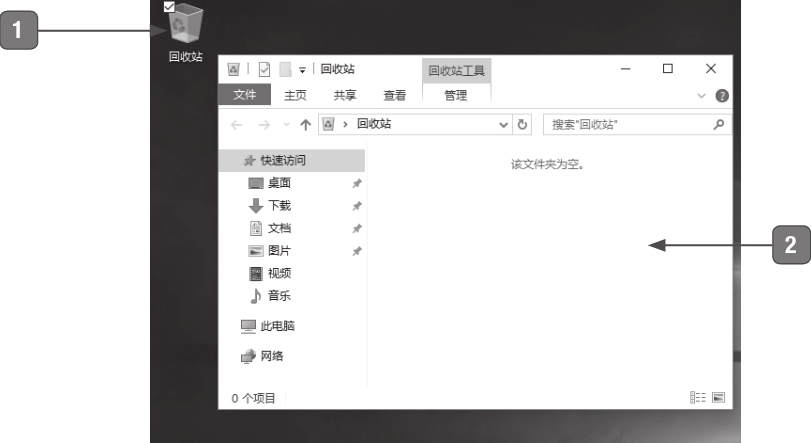The image size is (811, 443).
Task: Click the up-arrow to go to parent folder
Action: (x=305, y=124)
